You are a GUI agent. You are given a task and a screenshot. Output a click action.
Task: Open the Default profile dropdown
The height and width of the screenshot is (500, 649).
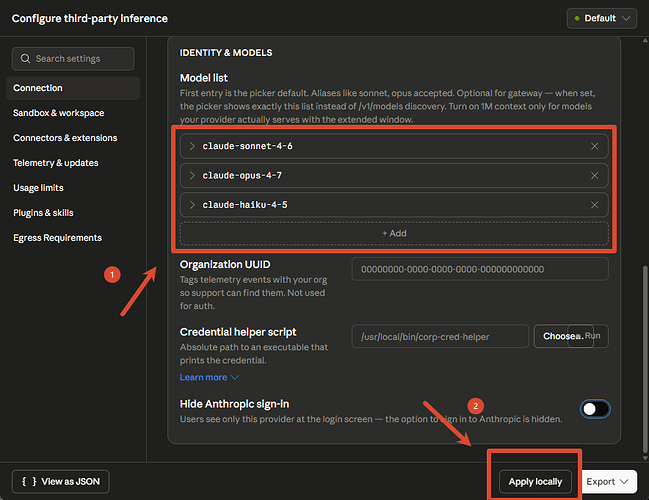(602, 19)
